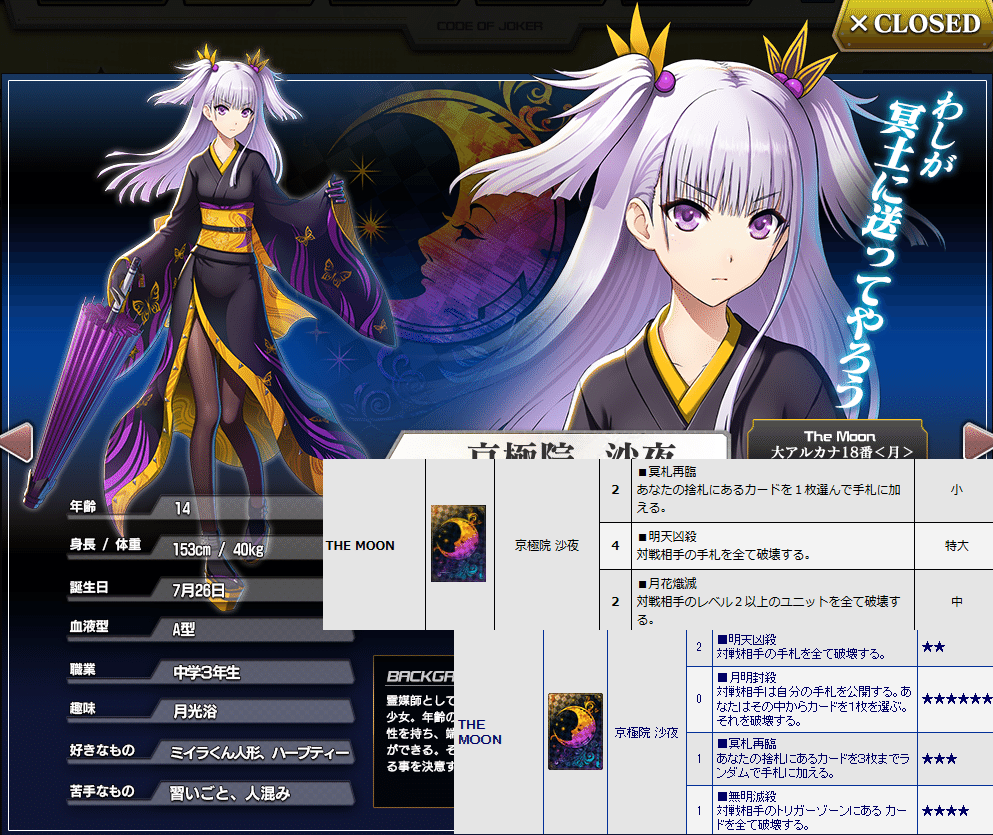Click the '月花殲滅' ability row
Image resolution: width=993 pixels, height=835 pixels.
pyautogui.click(x=773, y=600)
